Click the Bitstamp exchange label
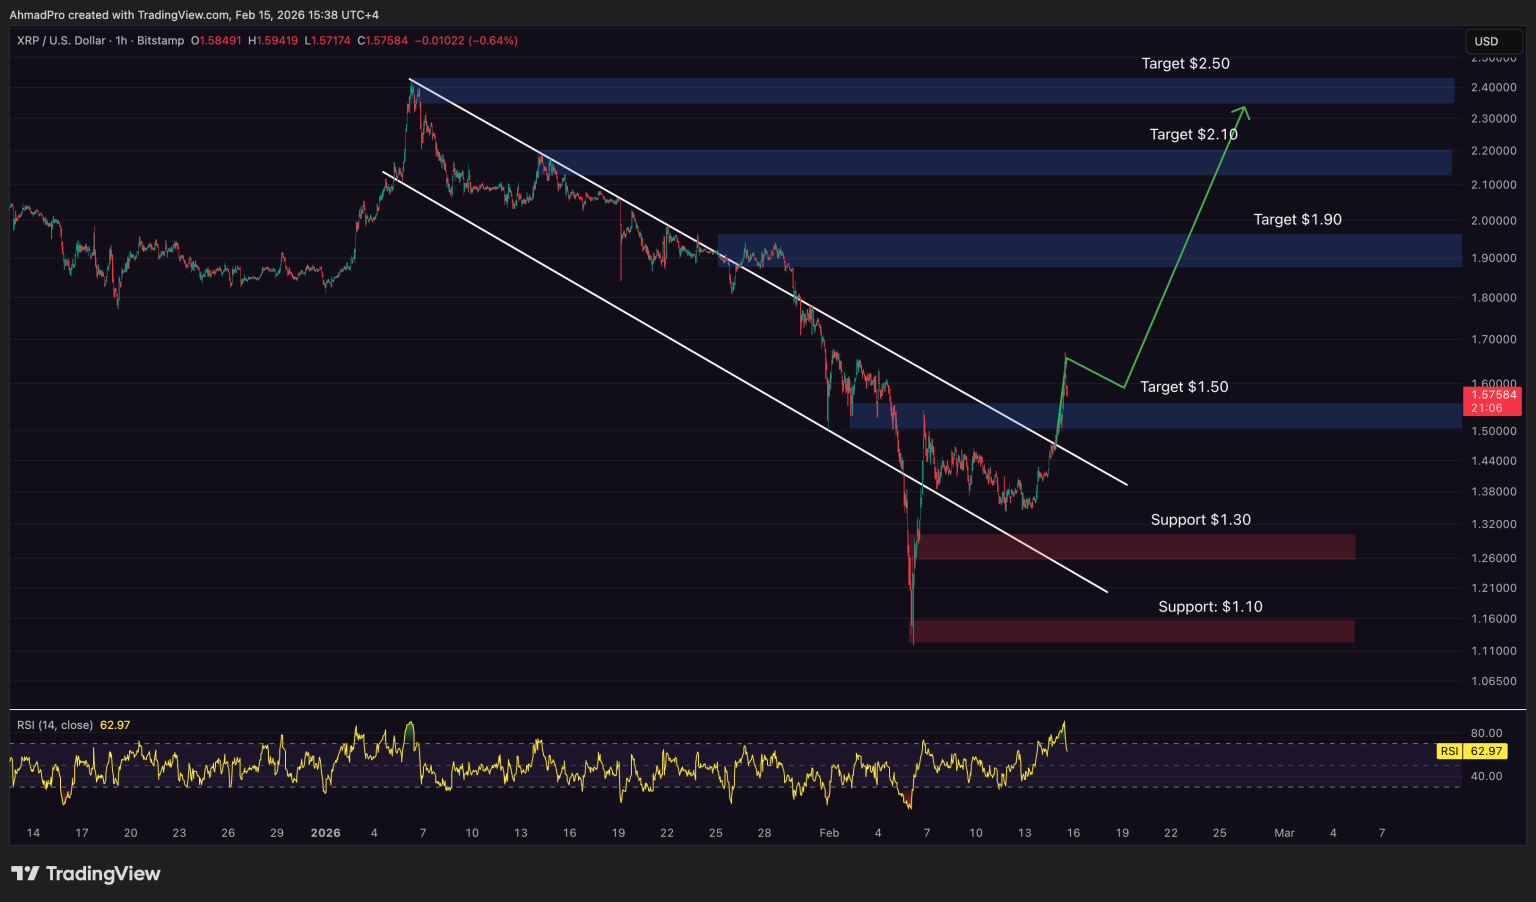Image resolution: width=1536 pixels, height=902 pixels. (160, 41)
